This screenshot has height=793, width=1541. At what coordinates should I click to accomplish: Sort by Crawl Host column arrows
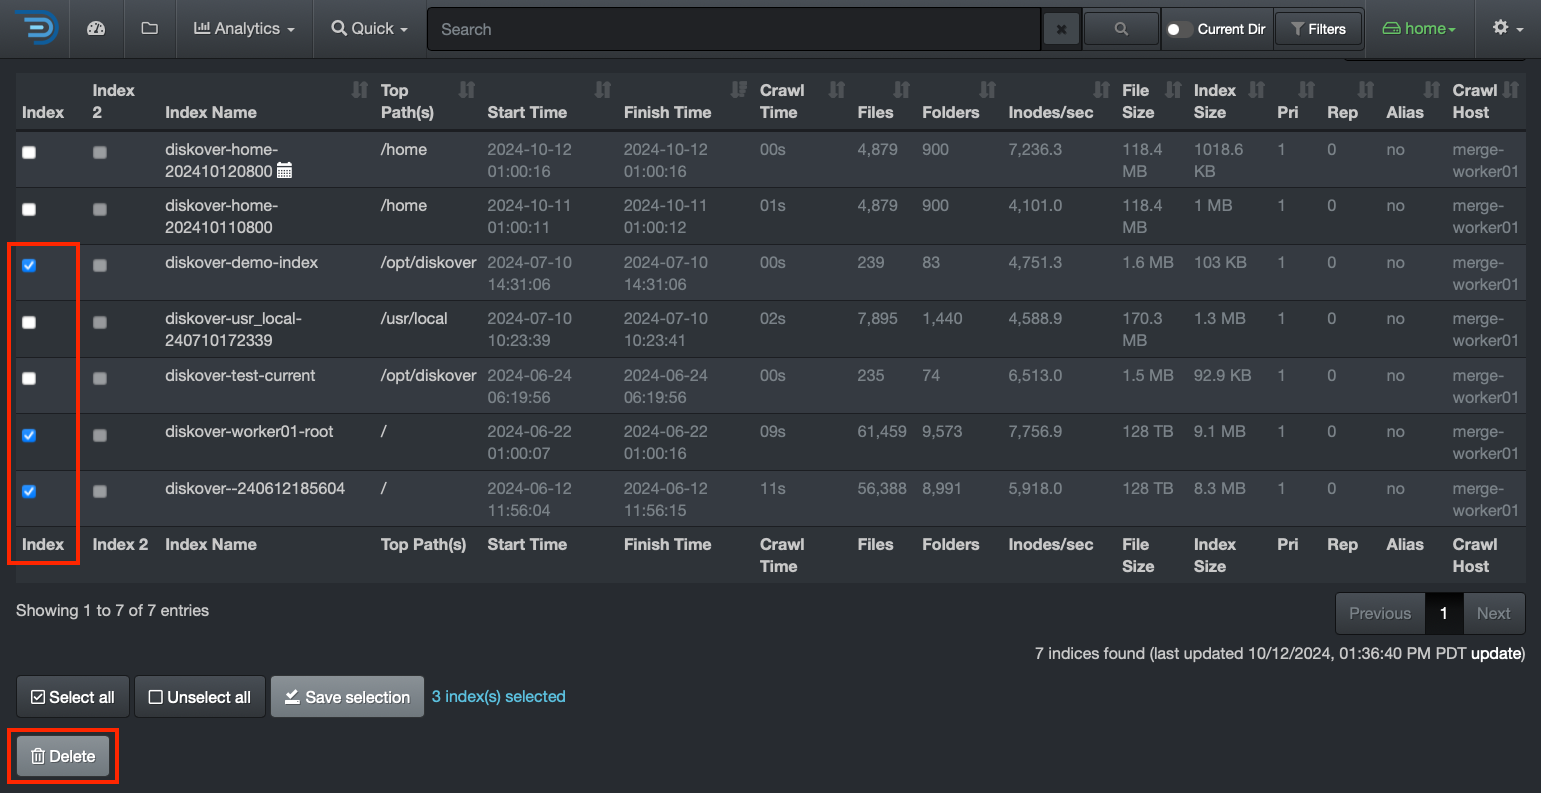(1511, 91)
